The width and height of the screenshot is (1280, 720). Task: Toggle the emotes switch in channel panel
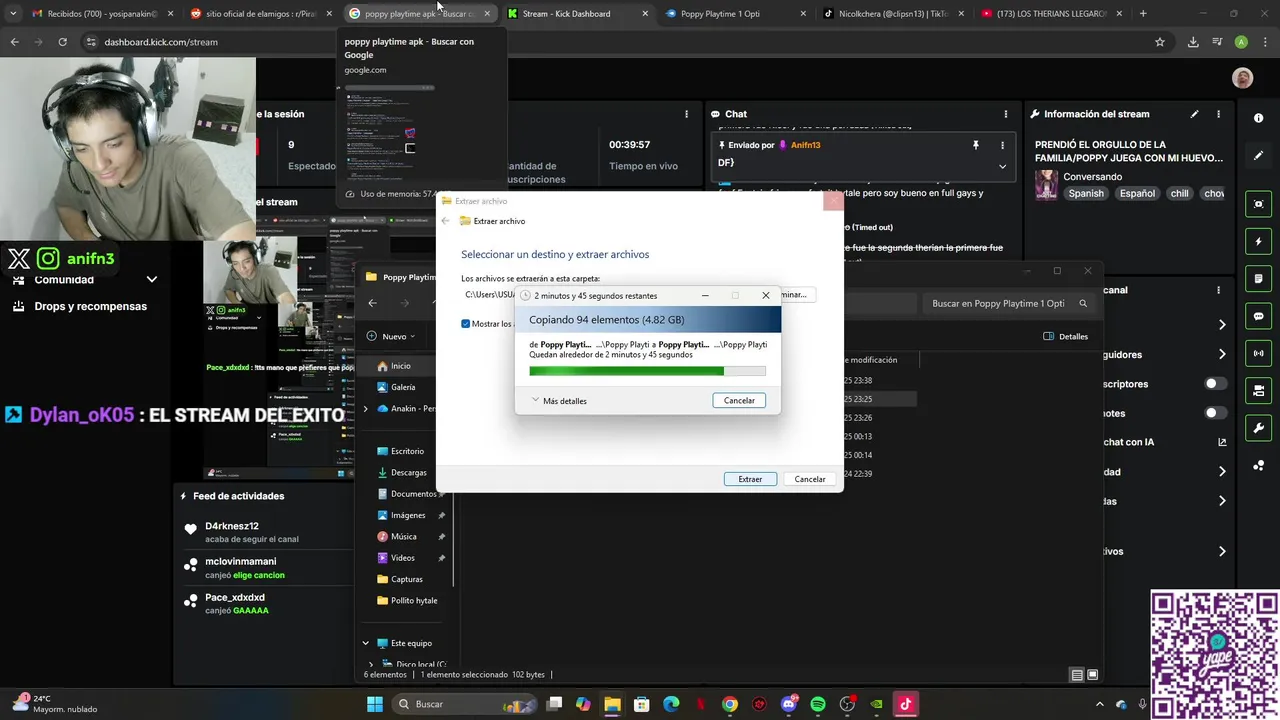point(1215,413)
